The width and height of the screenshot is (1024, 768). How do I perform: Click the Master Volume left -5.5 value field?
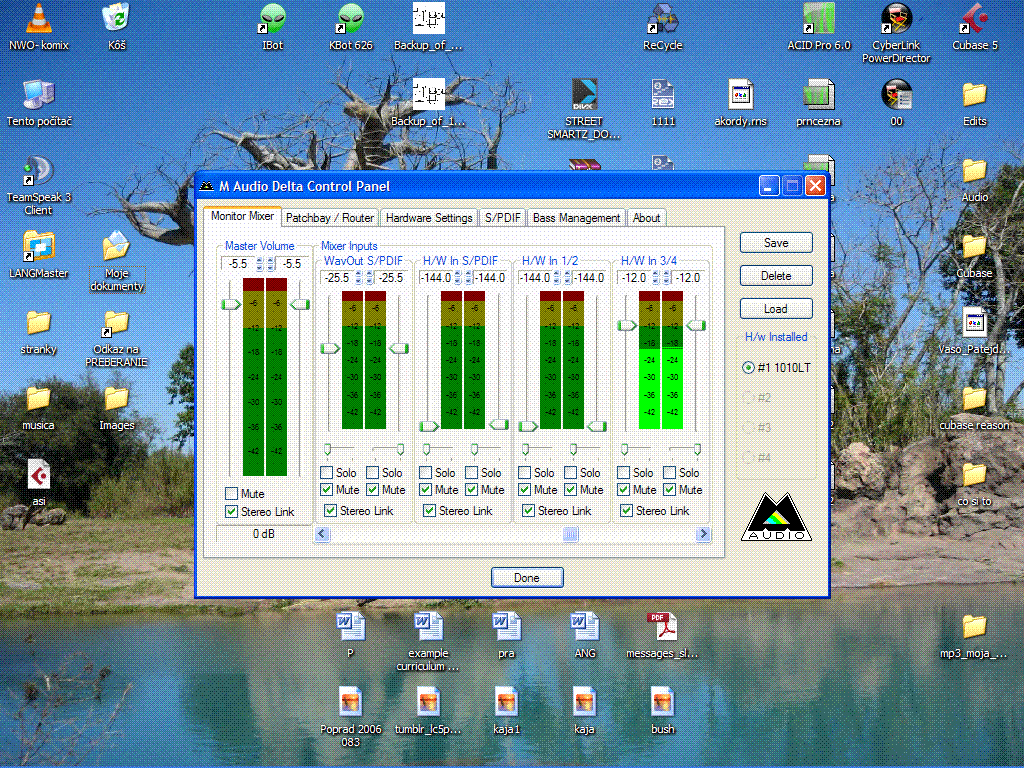238,264
